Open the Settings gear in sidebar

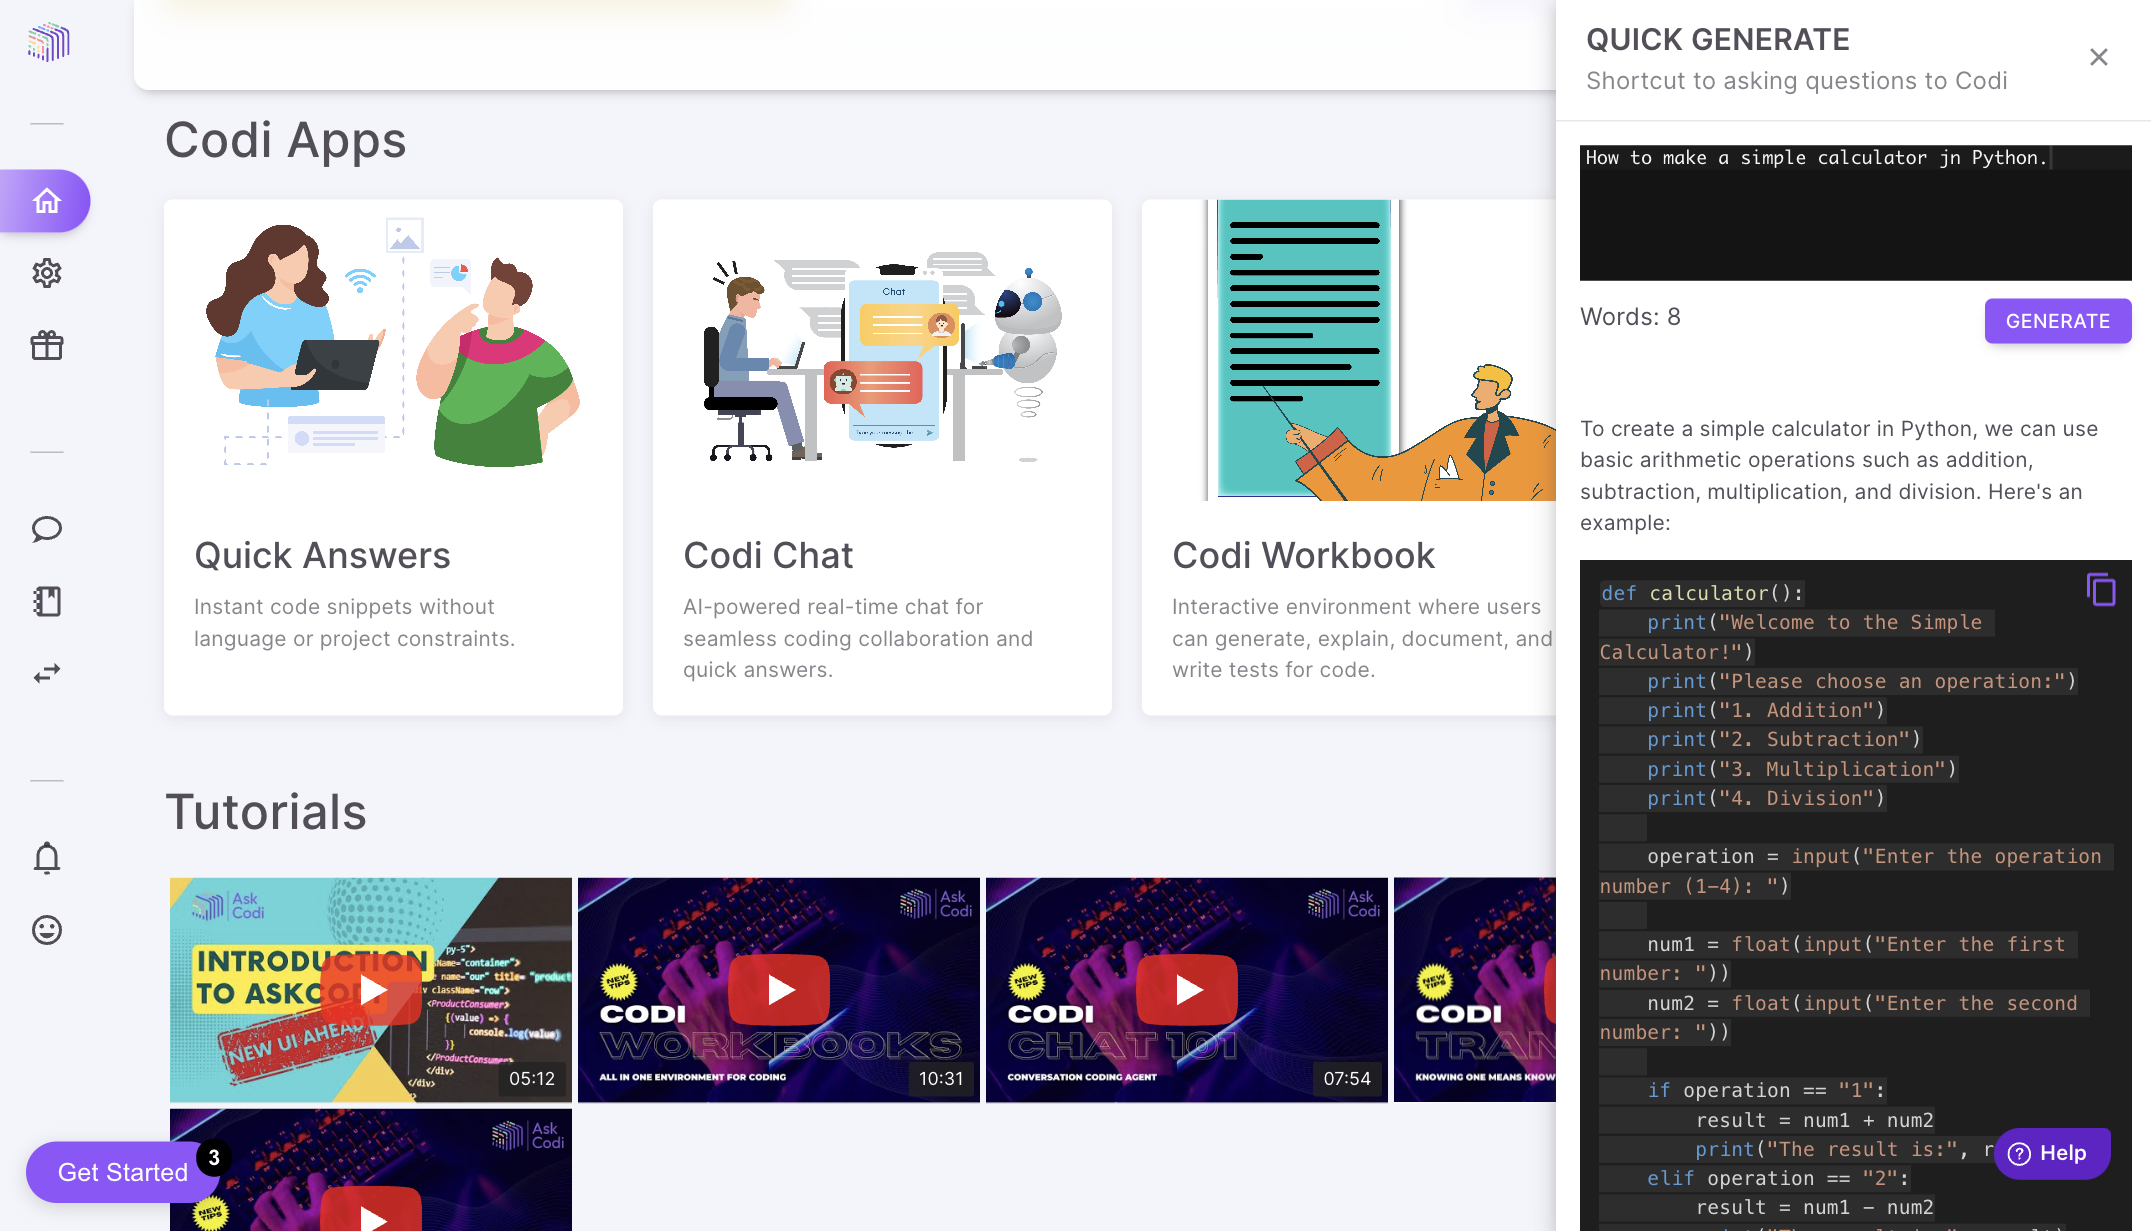tap(47, 273)
